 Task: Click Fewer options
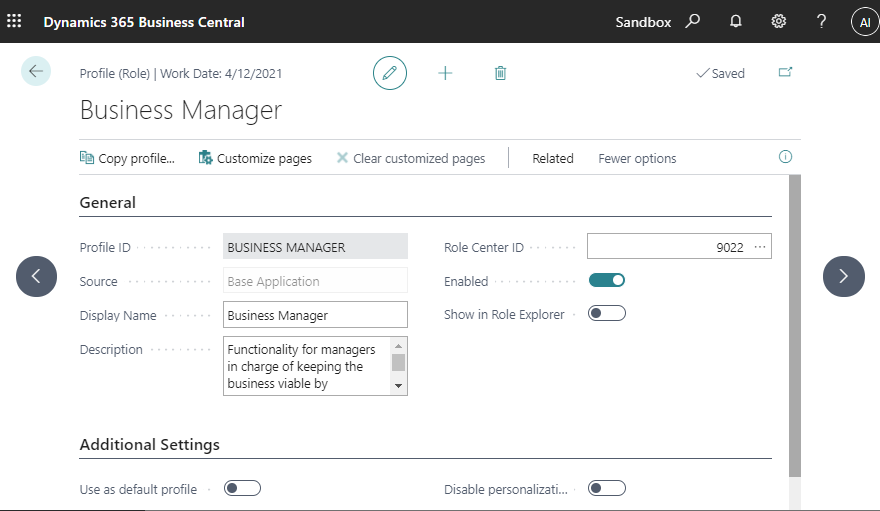point(637,158)
